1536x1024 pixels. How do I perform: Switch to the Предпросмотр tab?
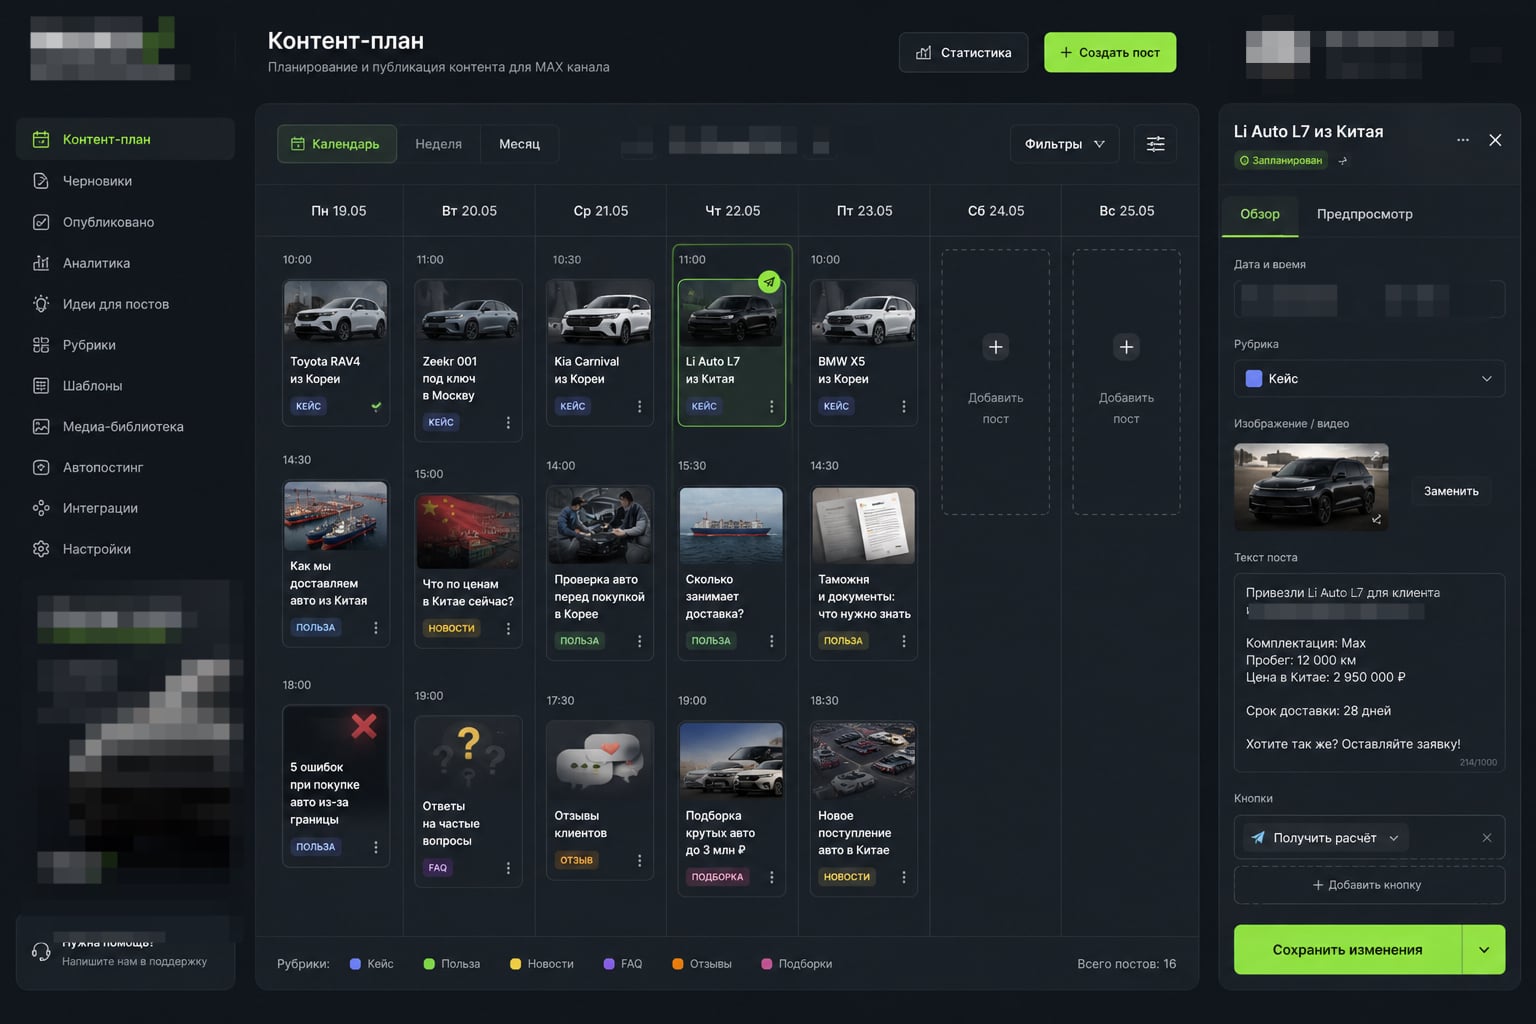(1364, 214)
